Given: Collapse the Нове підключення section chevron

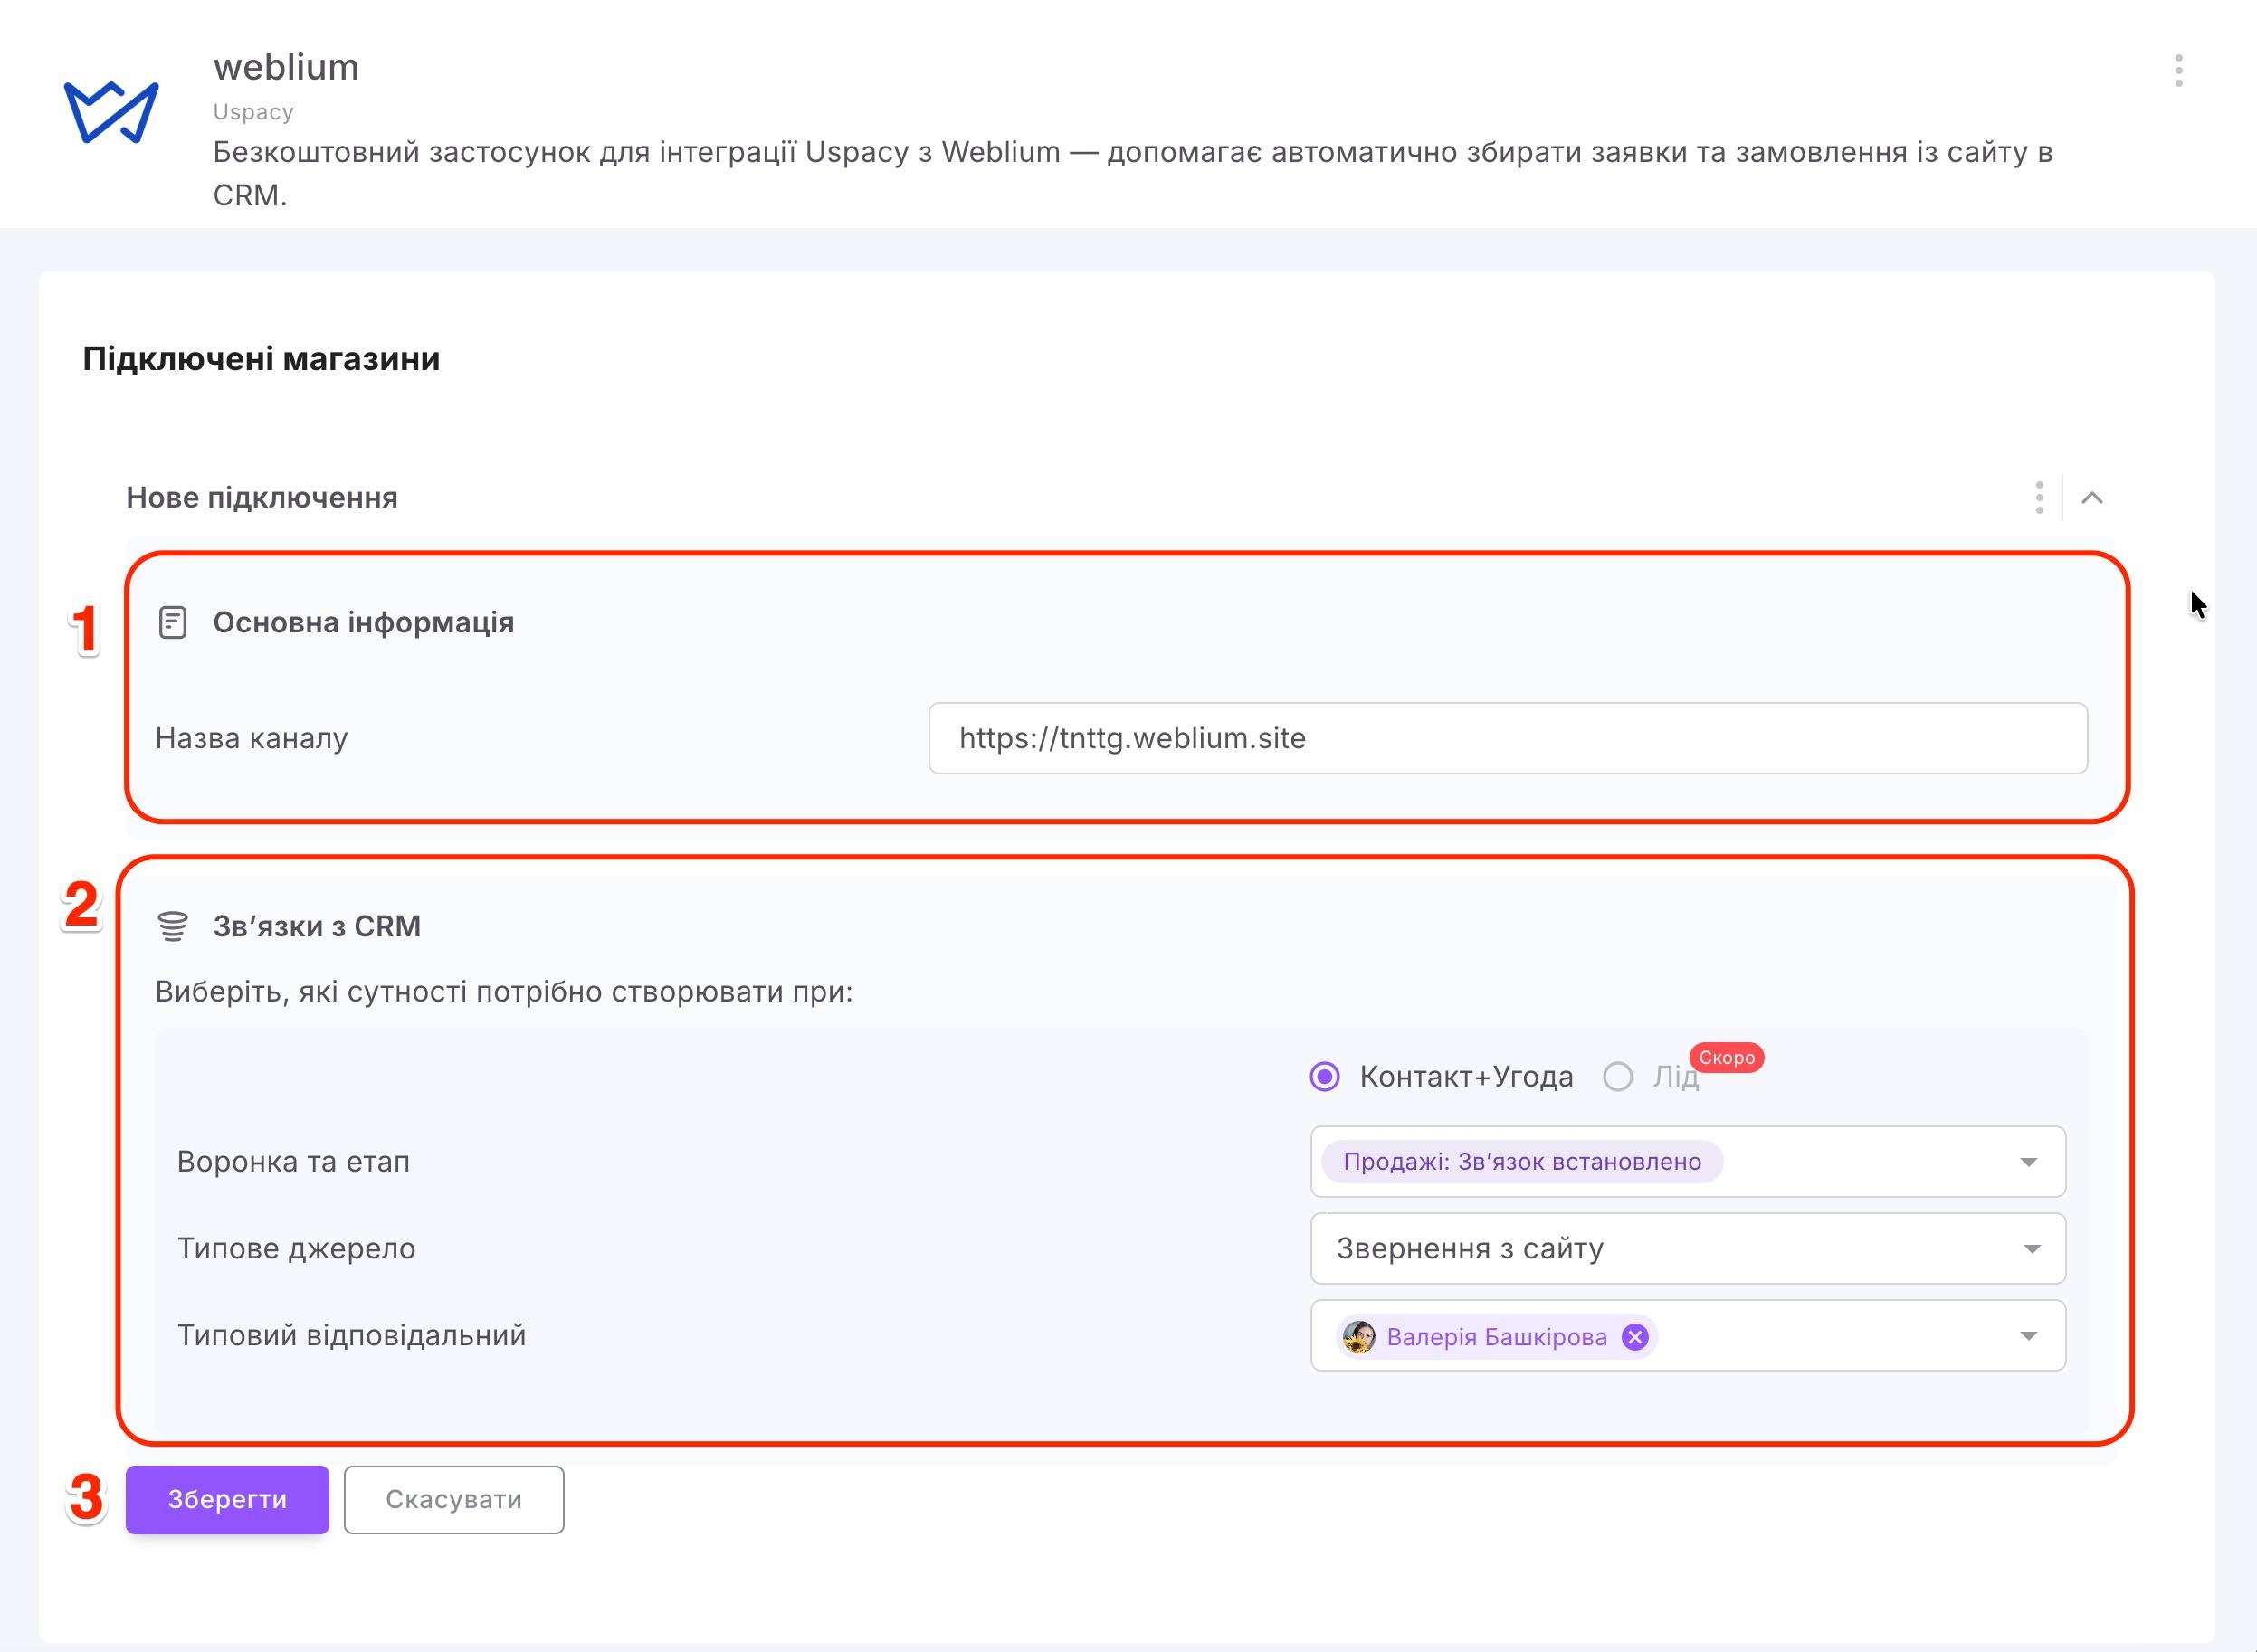Looking at the screenshot, I should 2092,497.
